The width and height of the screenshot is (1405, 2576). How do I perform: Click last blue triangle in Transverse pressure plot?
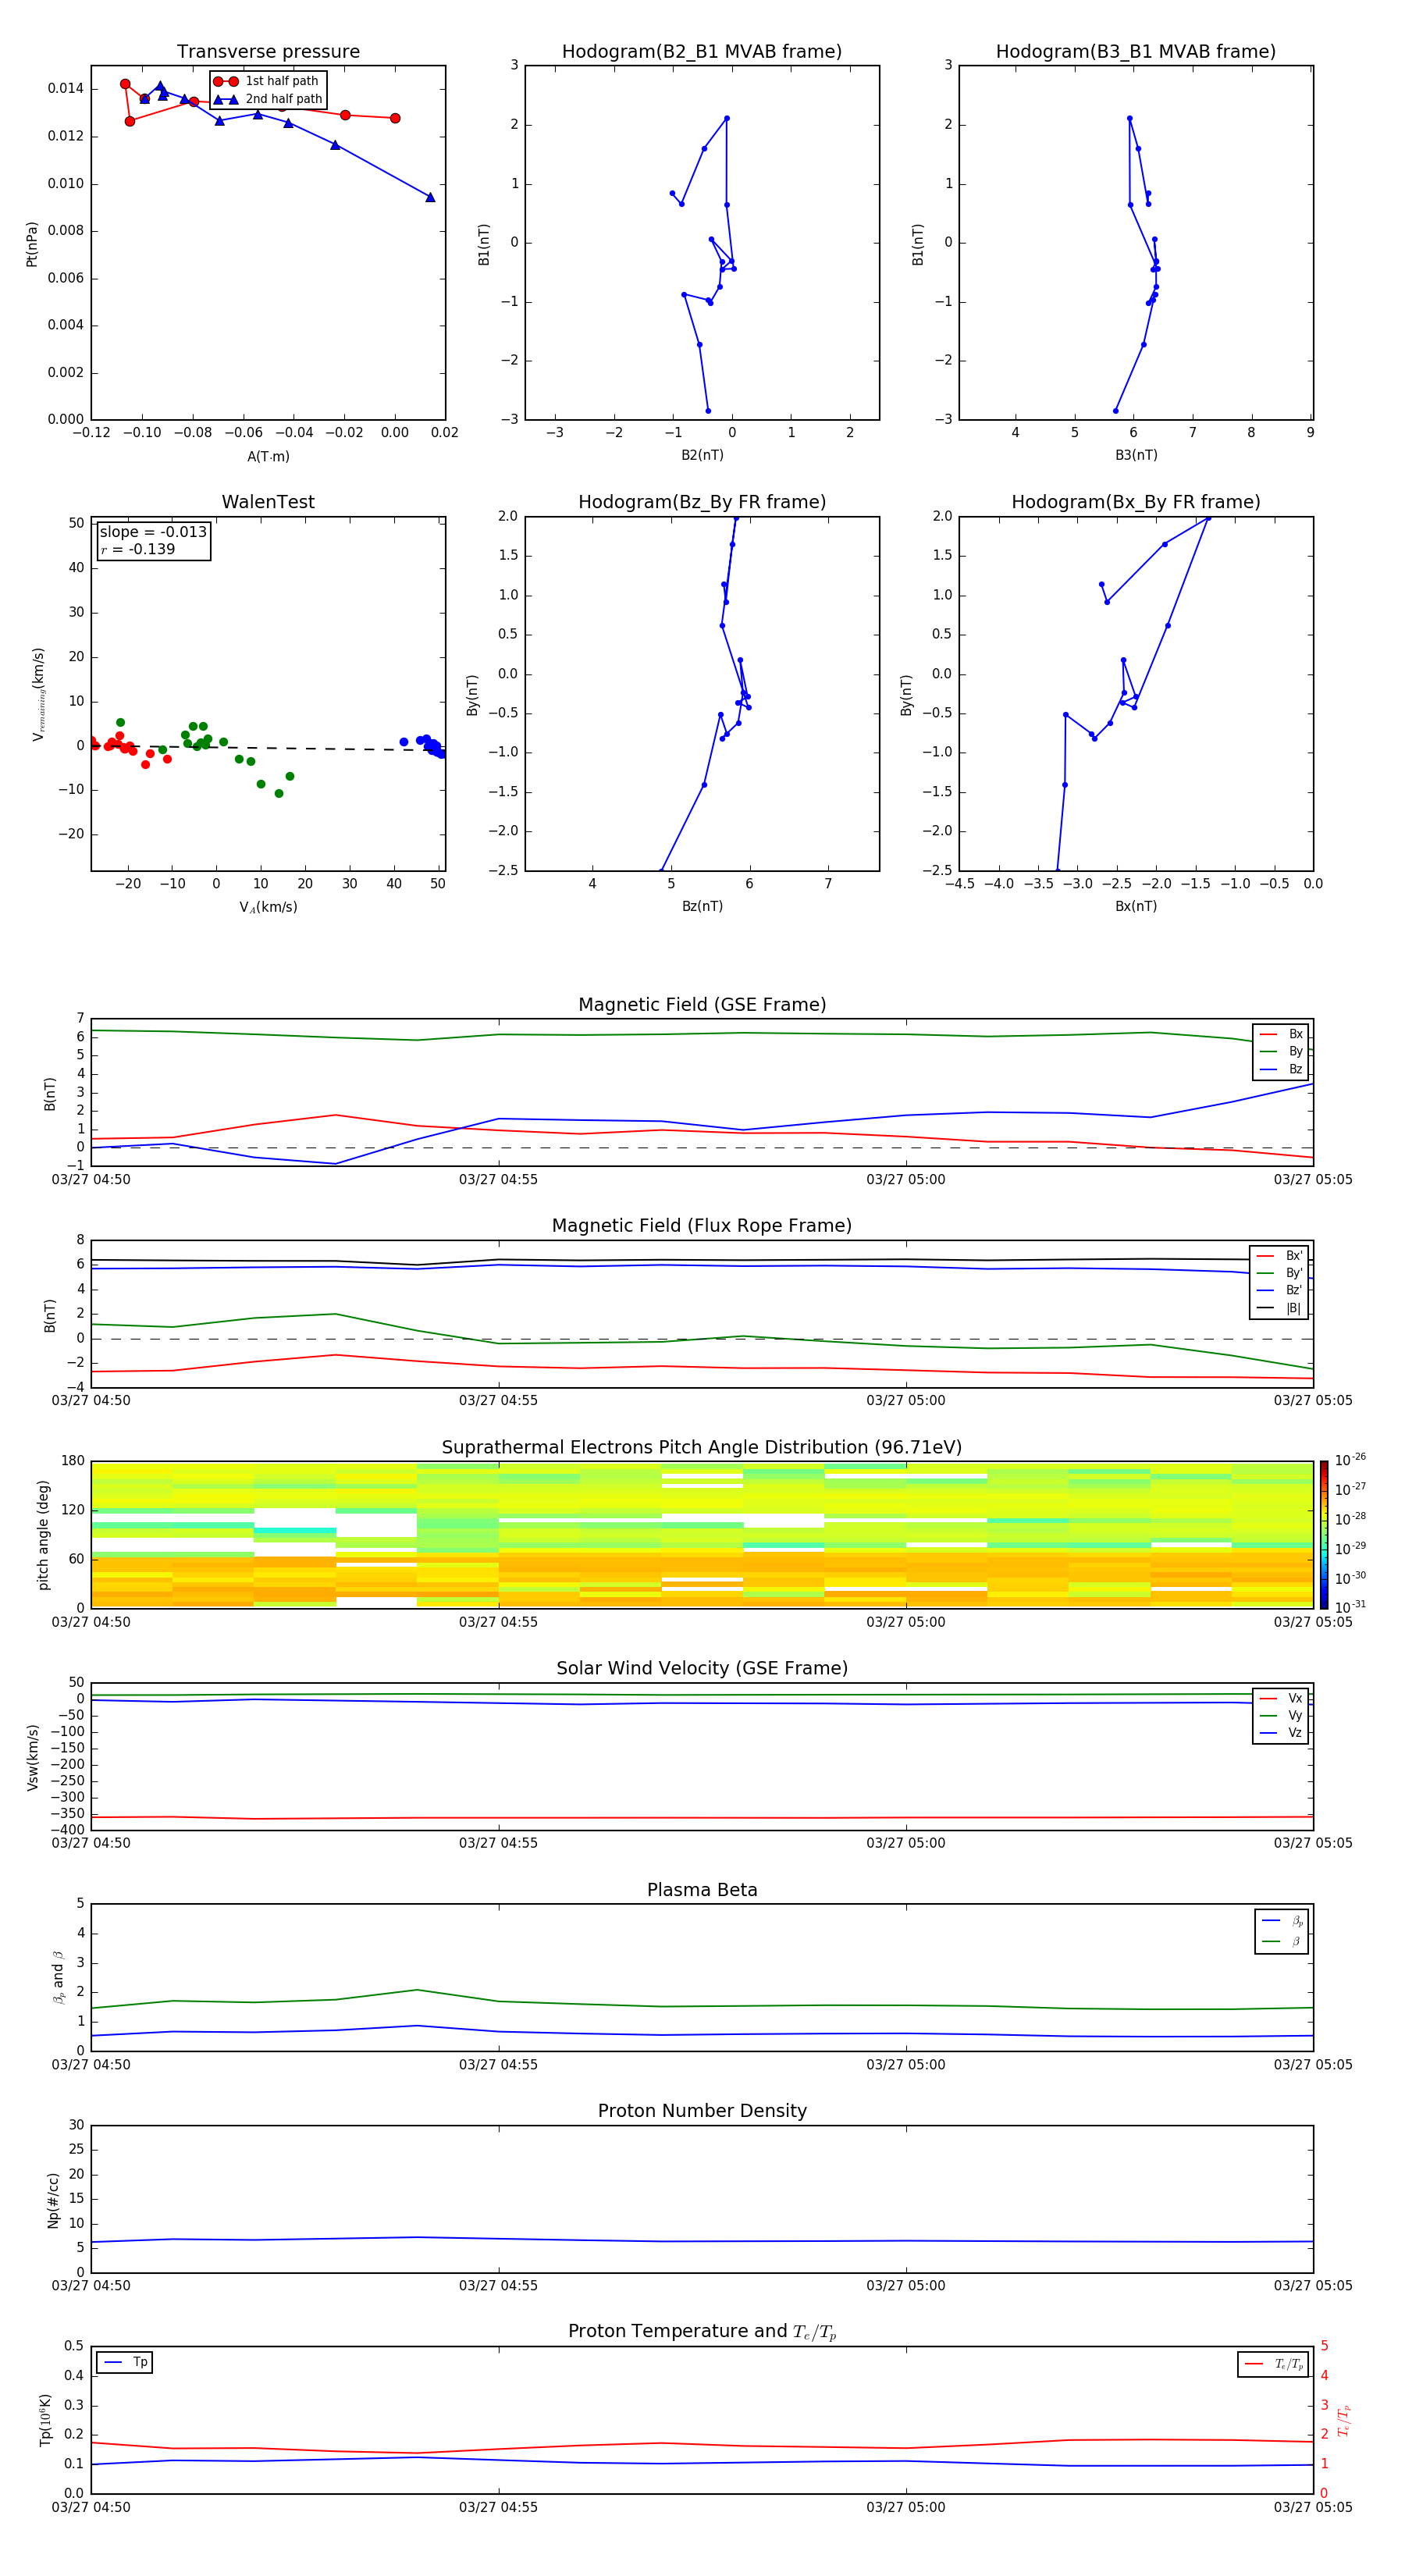[x=430, y=197]
